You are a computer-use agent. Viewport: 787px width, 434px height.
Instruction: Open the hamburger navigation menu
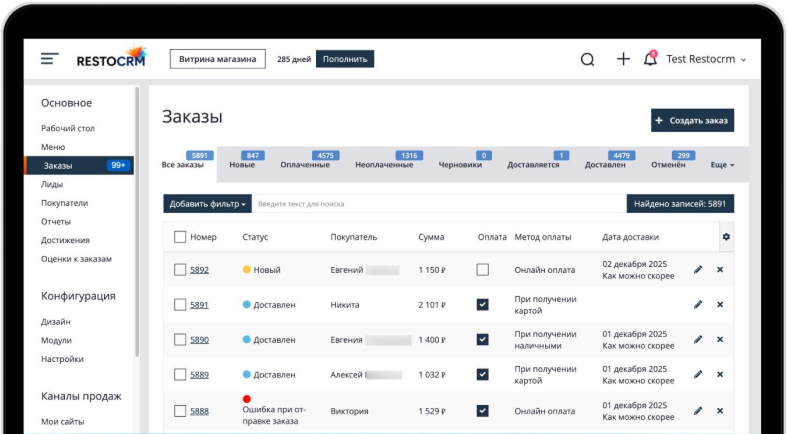(x=50, y=59)
